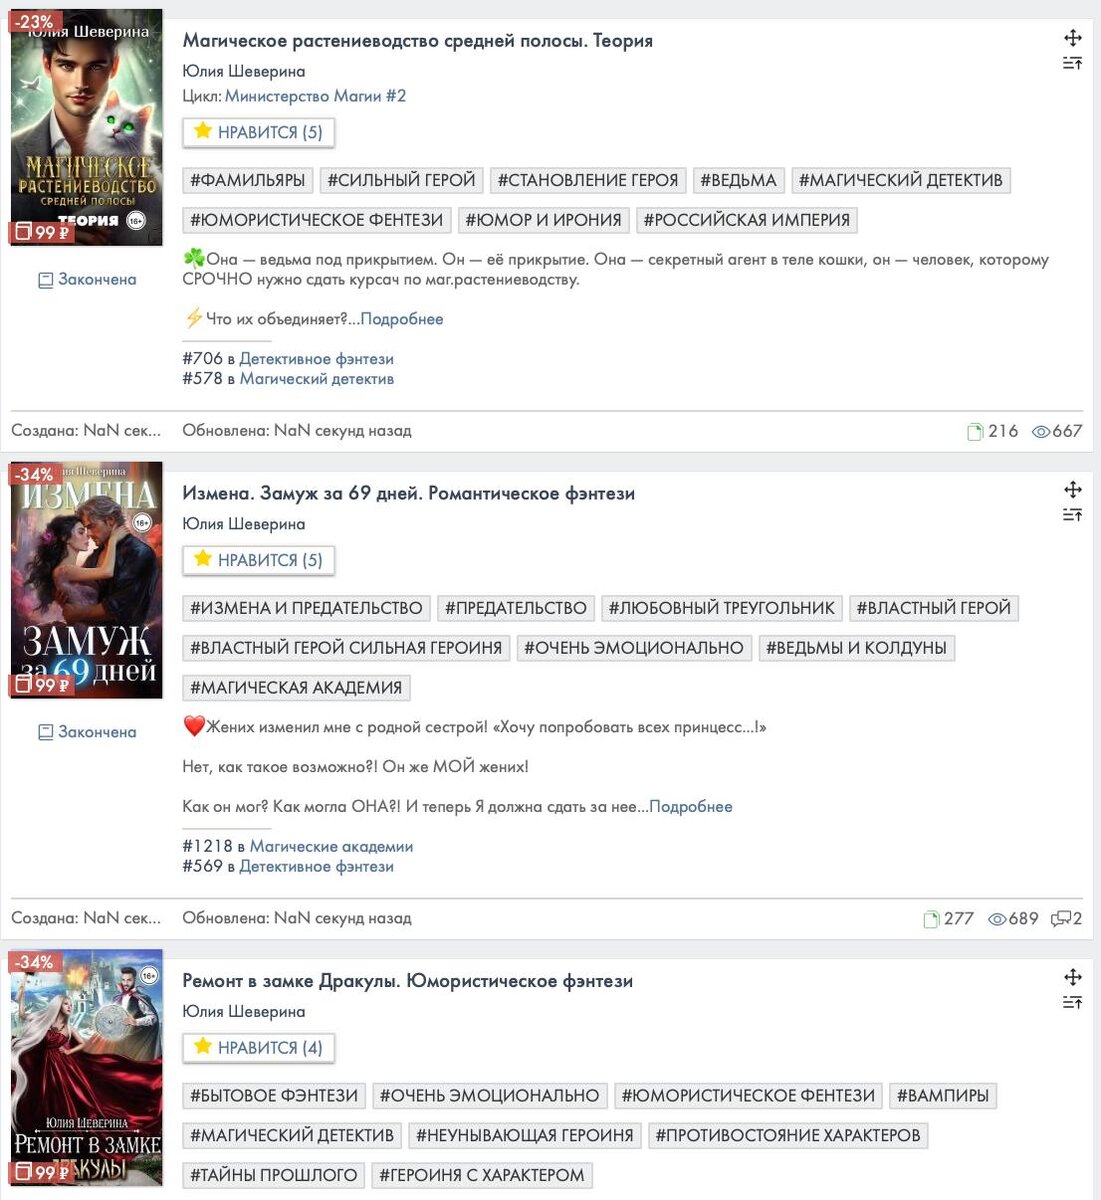Open comments icon showing 2

[1061, 919]
